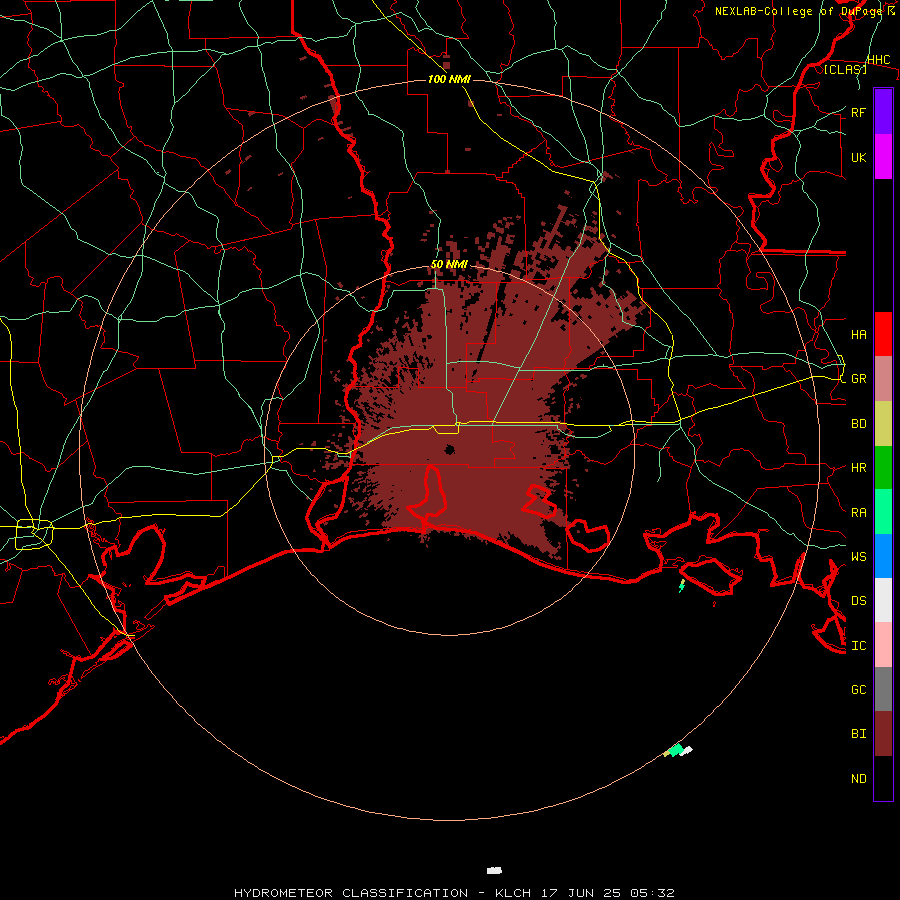Click the DS white legend swatch
Screen dimensions: 900x900
tap(883, 600)
